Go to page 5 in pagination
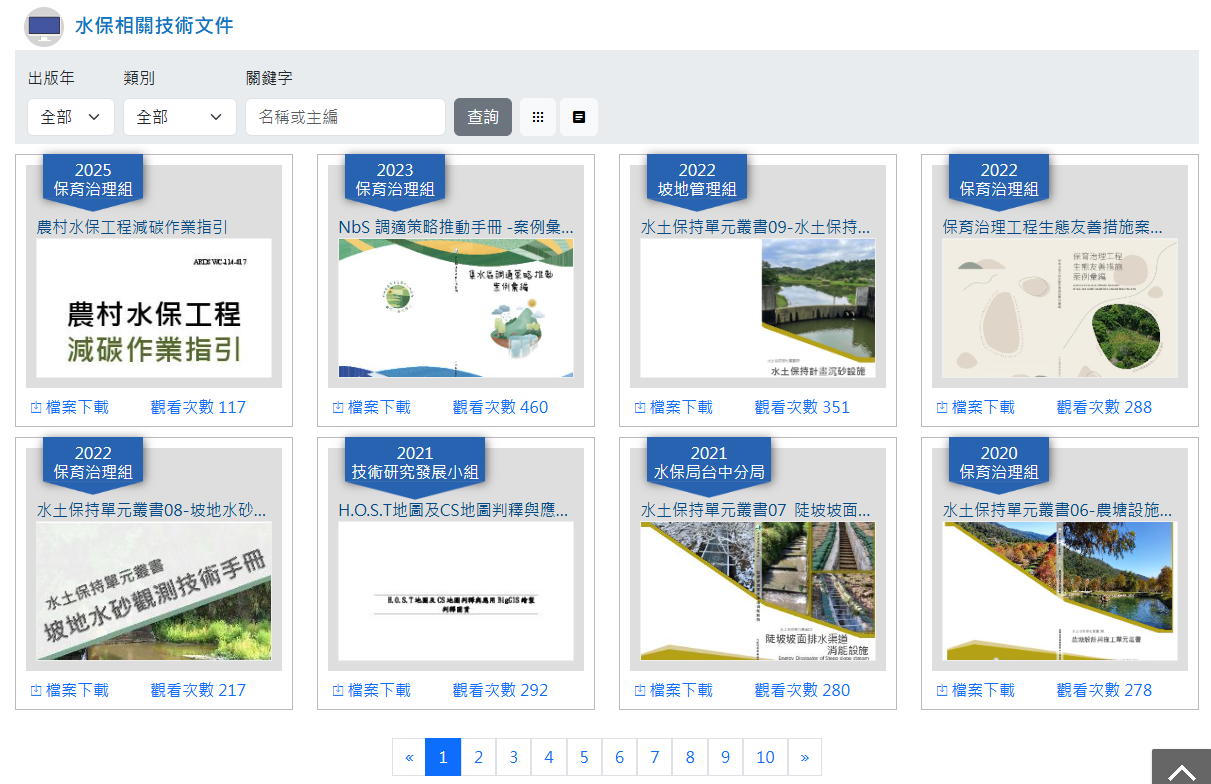The width and height of the screenshot is (1211, 784). pos(584,757)
